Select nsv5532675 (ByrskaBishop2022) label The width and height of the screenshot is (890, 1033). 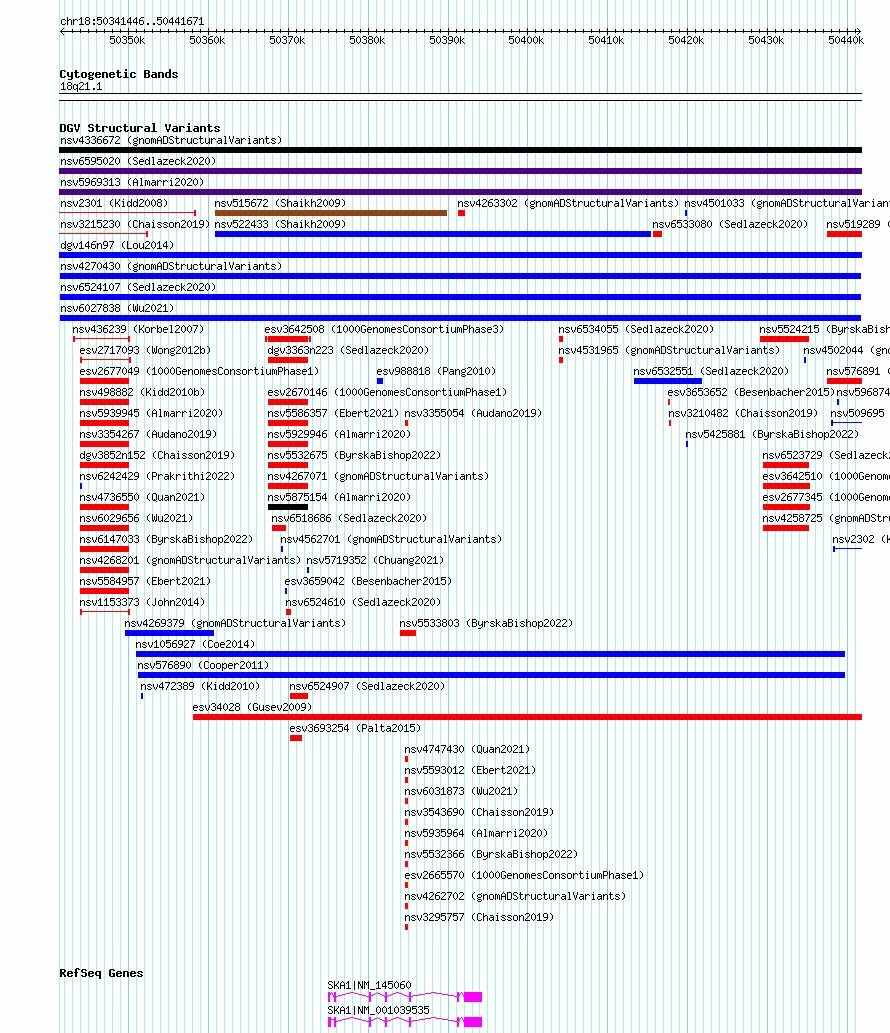coord(354,456)
